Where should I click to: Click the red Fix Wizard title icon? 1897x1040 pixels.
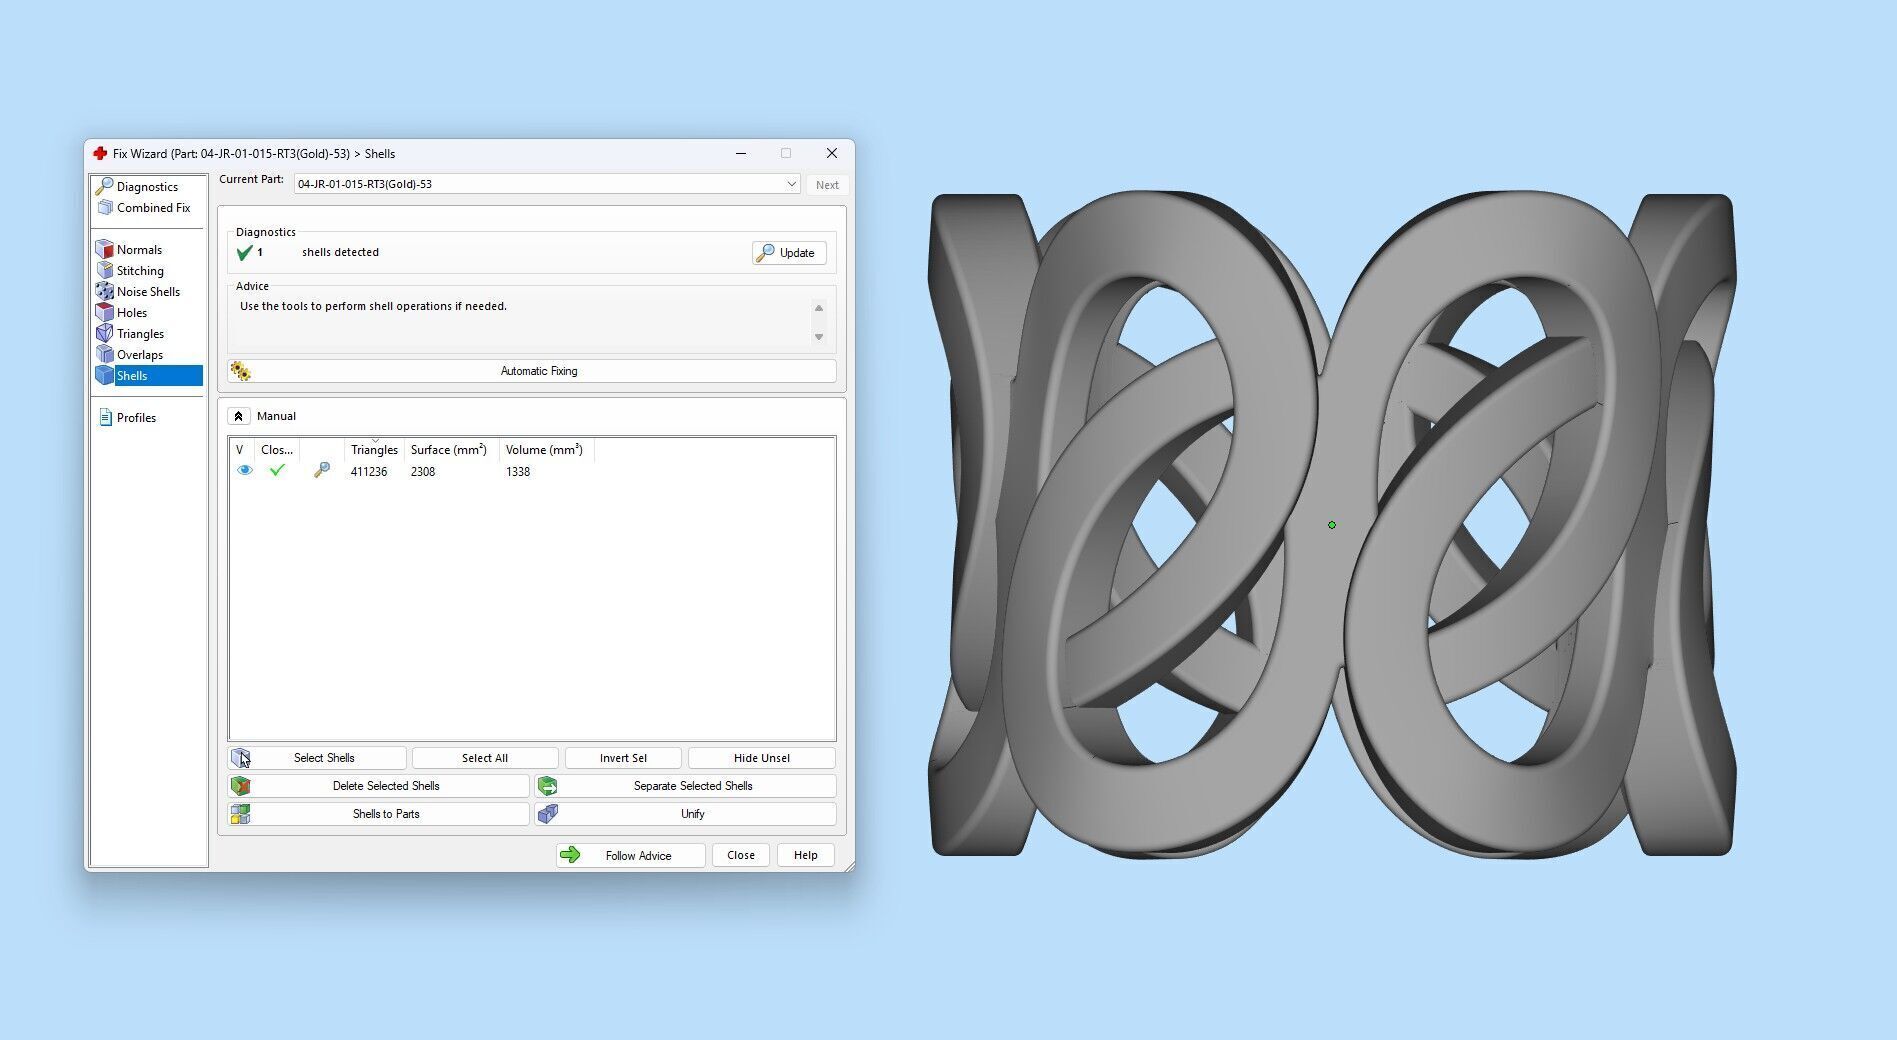[x=100, y=154]
